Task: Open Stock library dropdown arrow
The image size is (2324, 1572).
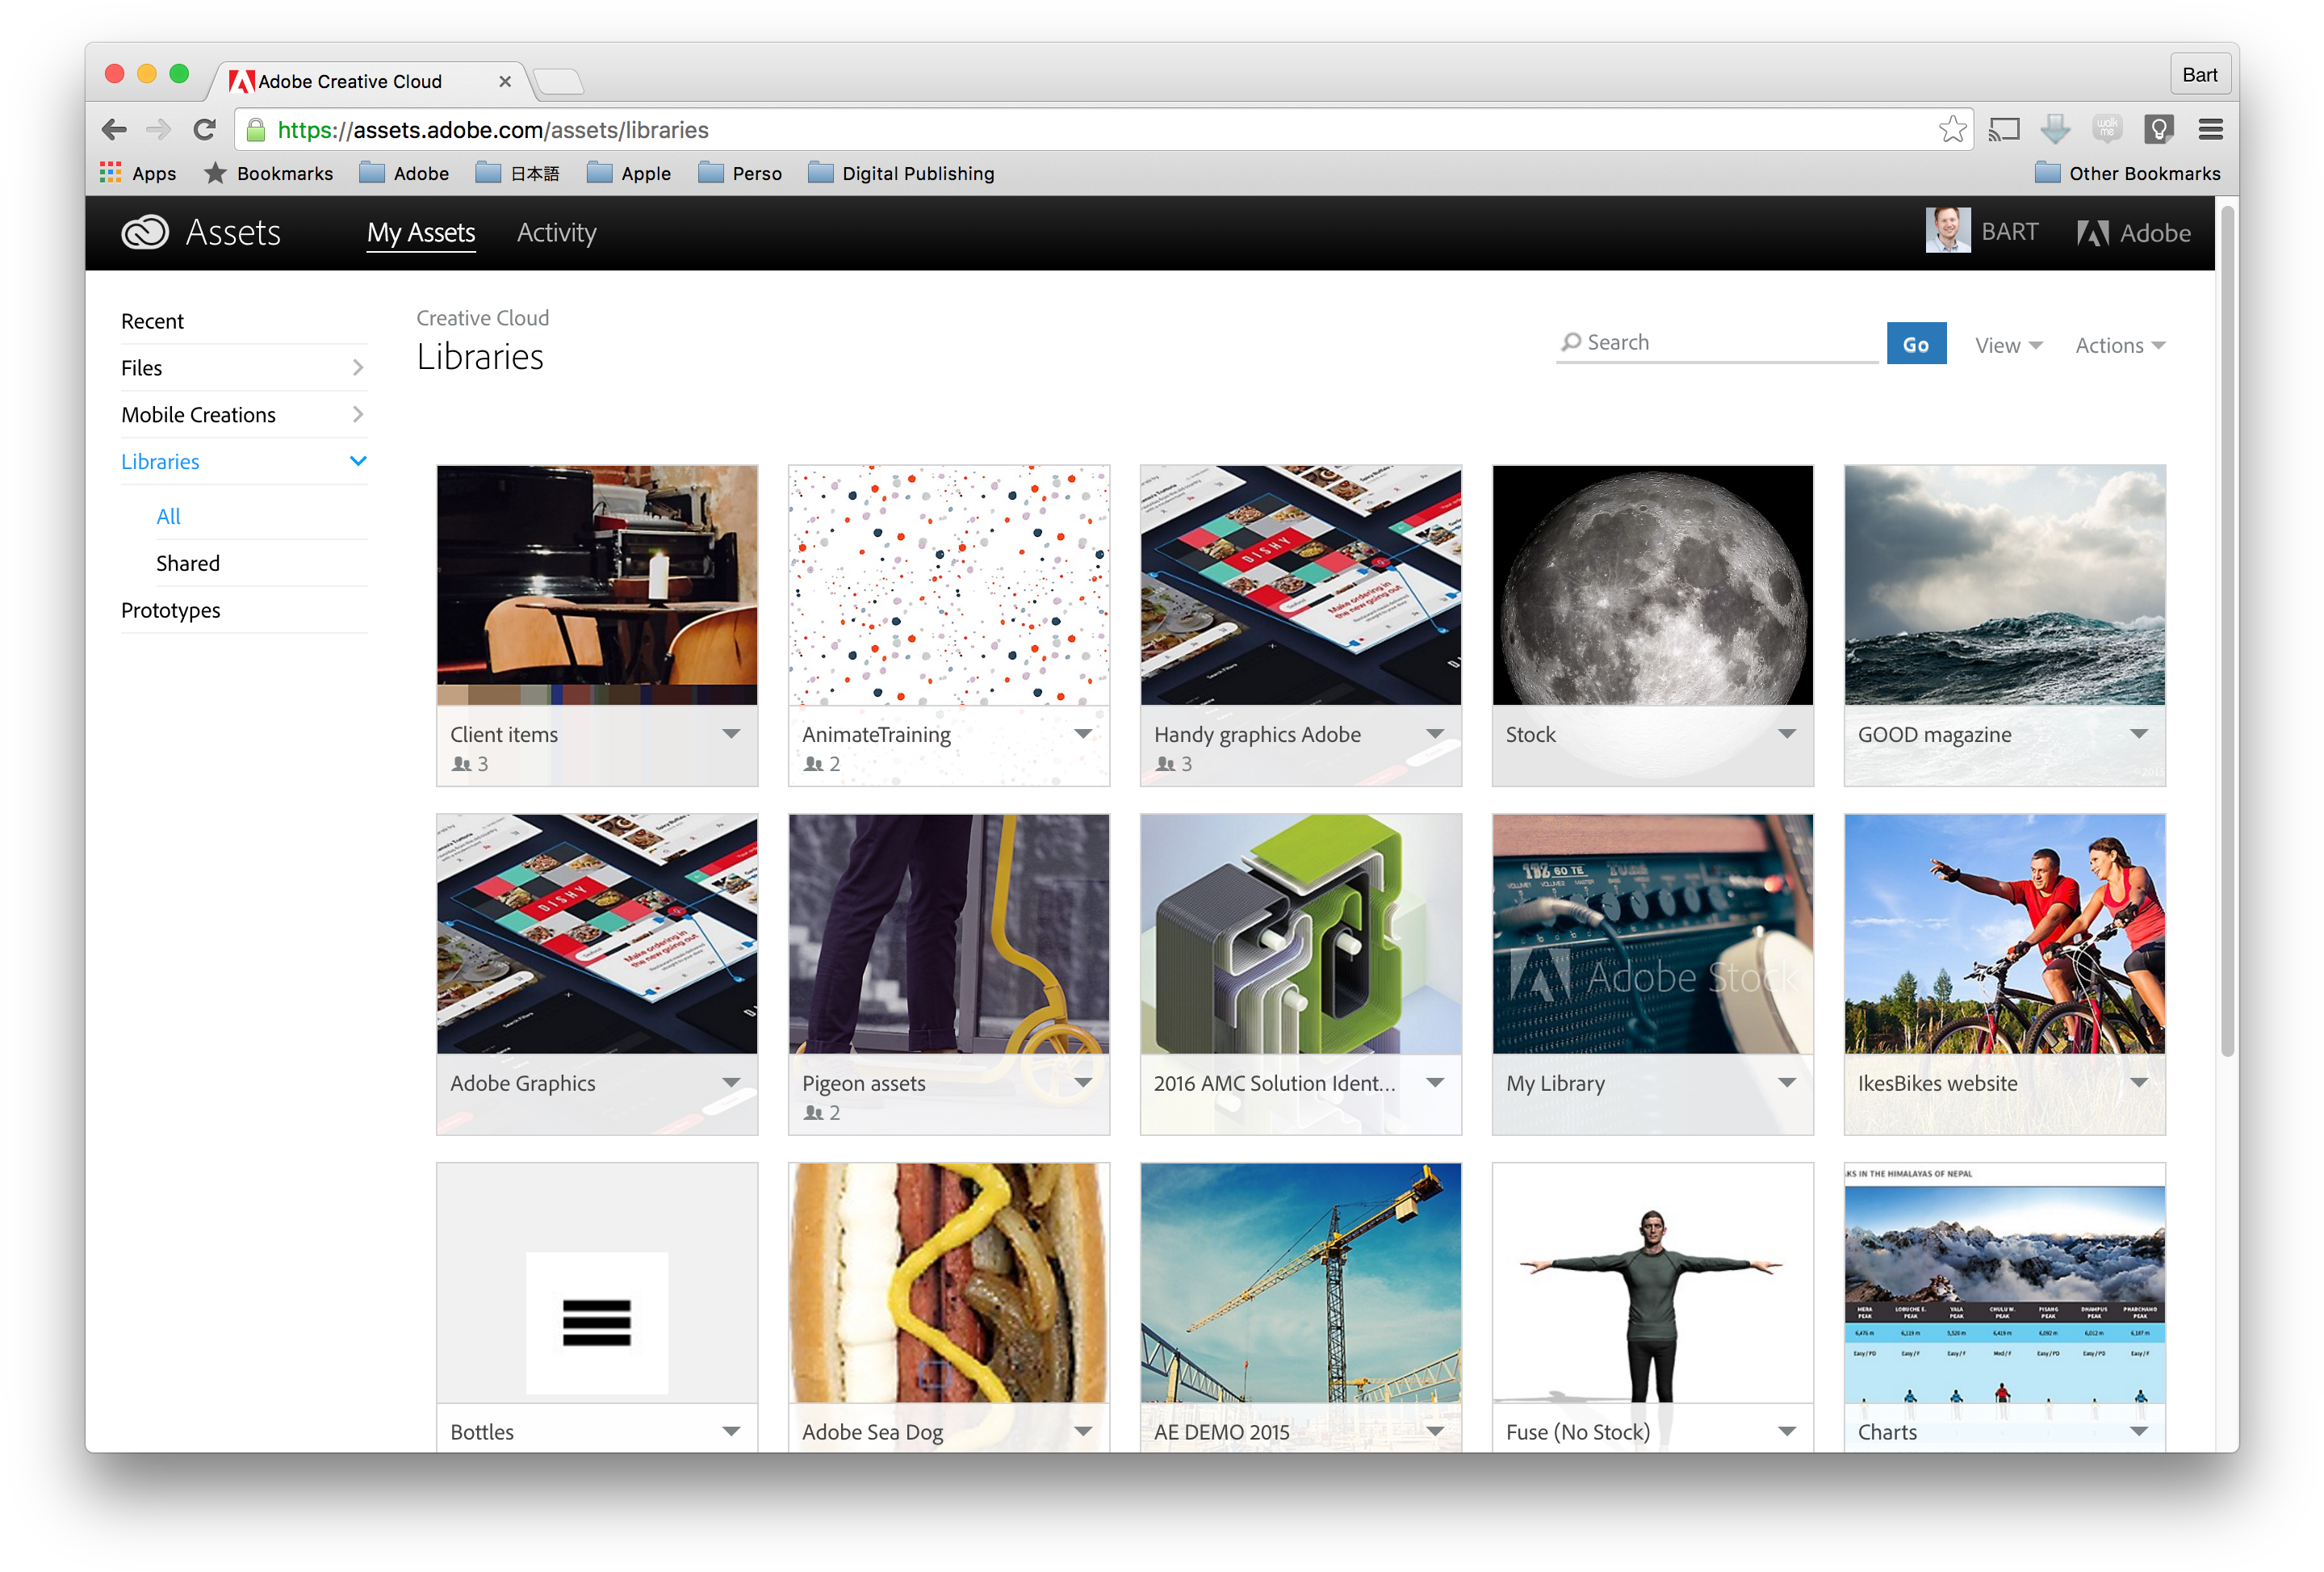Action: pyautogui.click(x=1787, y=734)
